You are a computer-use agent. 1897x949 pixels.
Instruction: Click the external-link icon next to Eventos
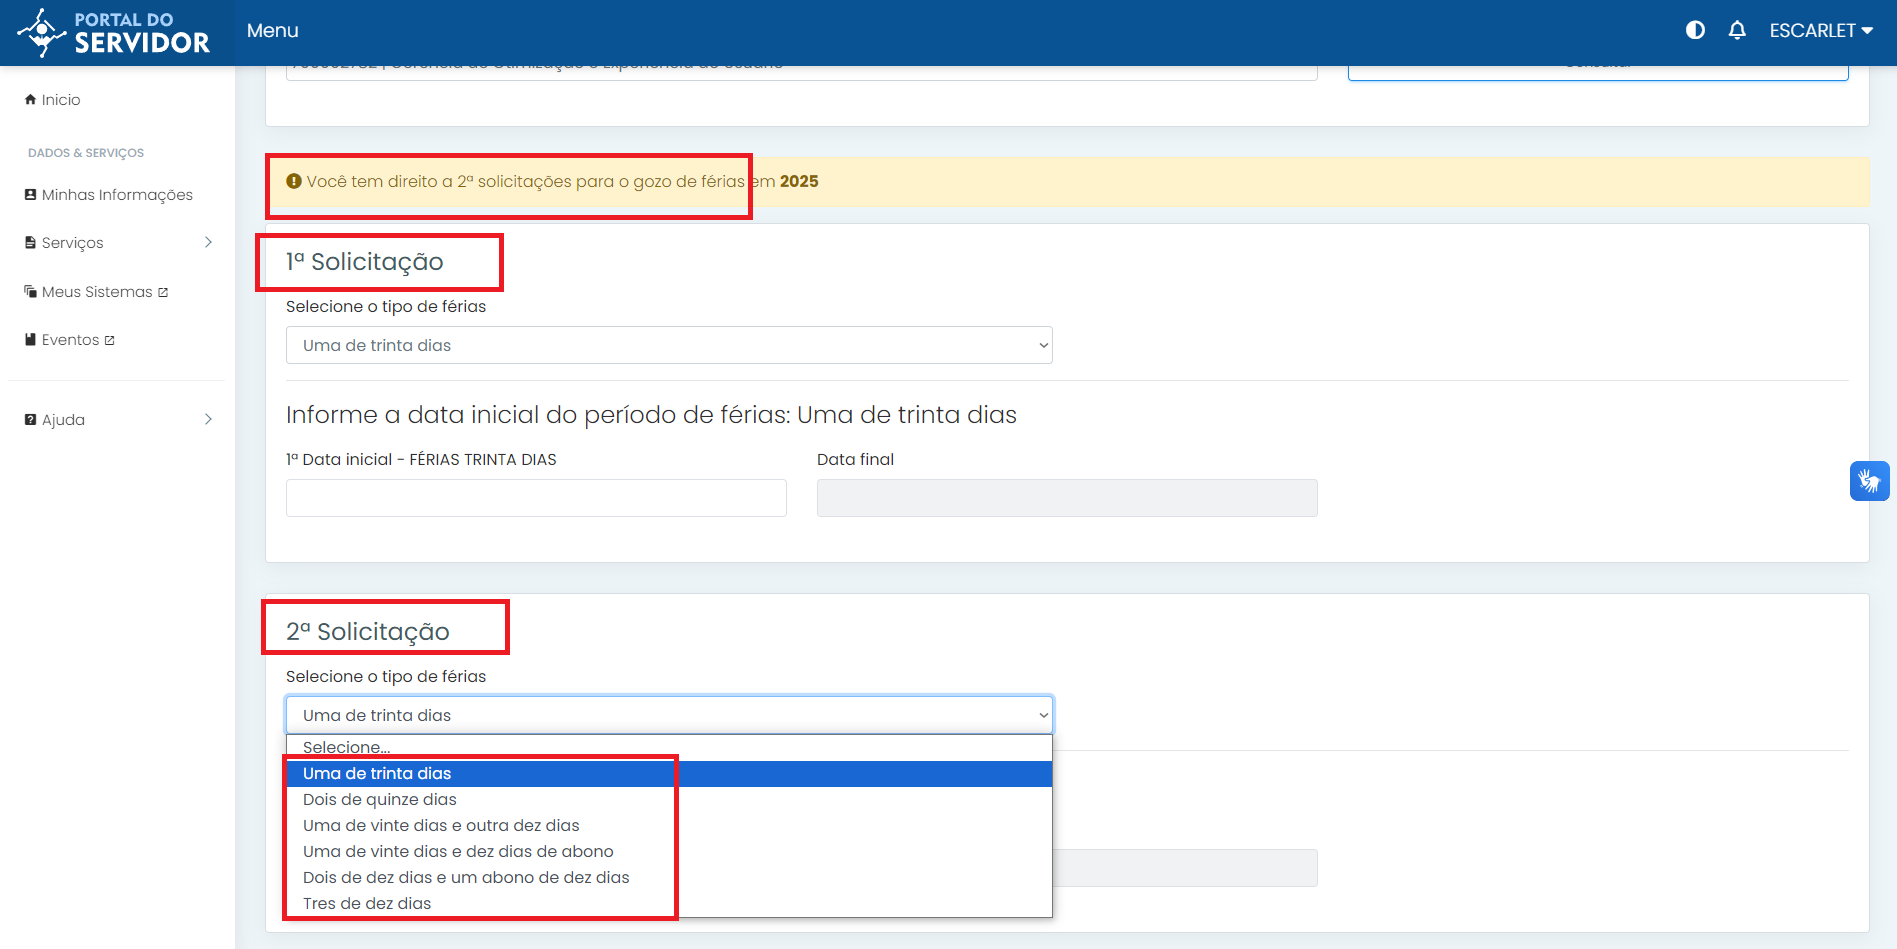[x=110, y=340]
